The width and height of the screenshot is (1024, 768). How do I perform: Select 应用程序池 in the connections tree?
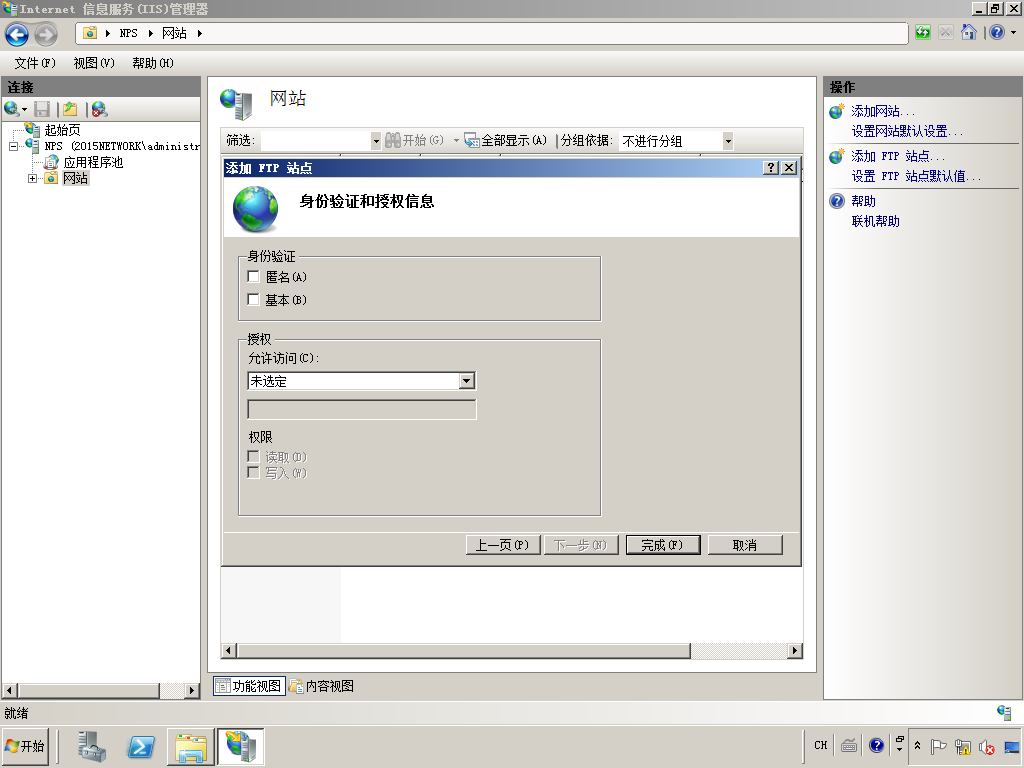(x=93, y=162)
